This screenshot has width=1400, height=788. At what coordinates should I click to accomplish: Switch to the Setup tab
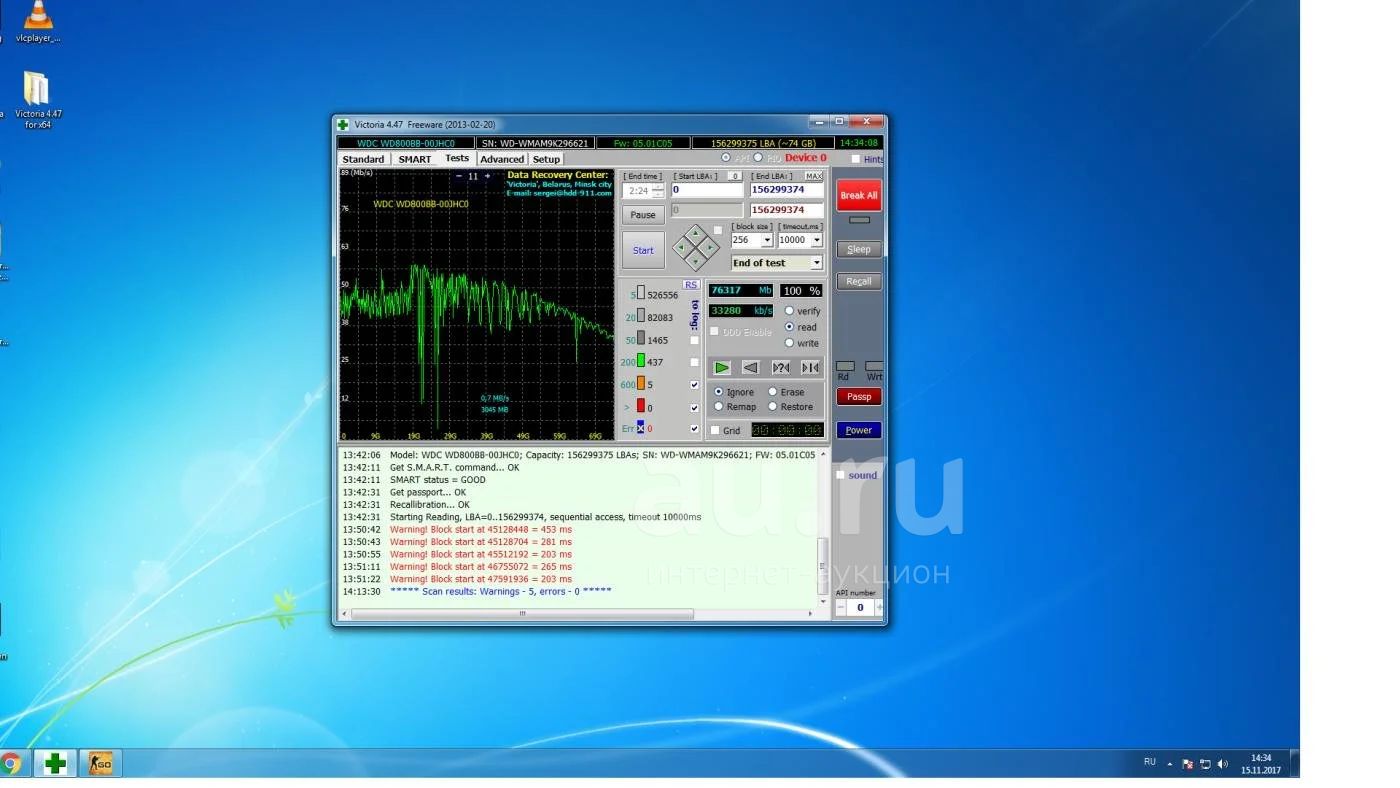546,159
